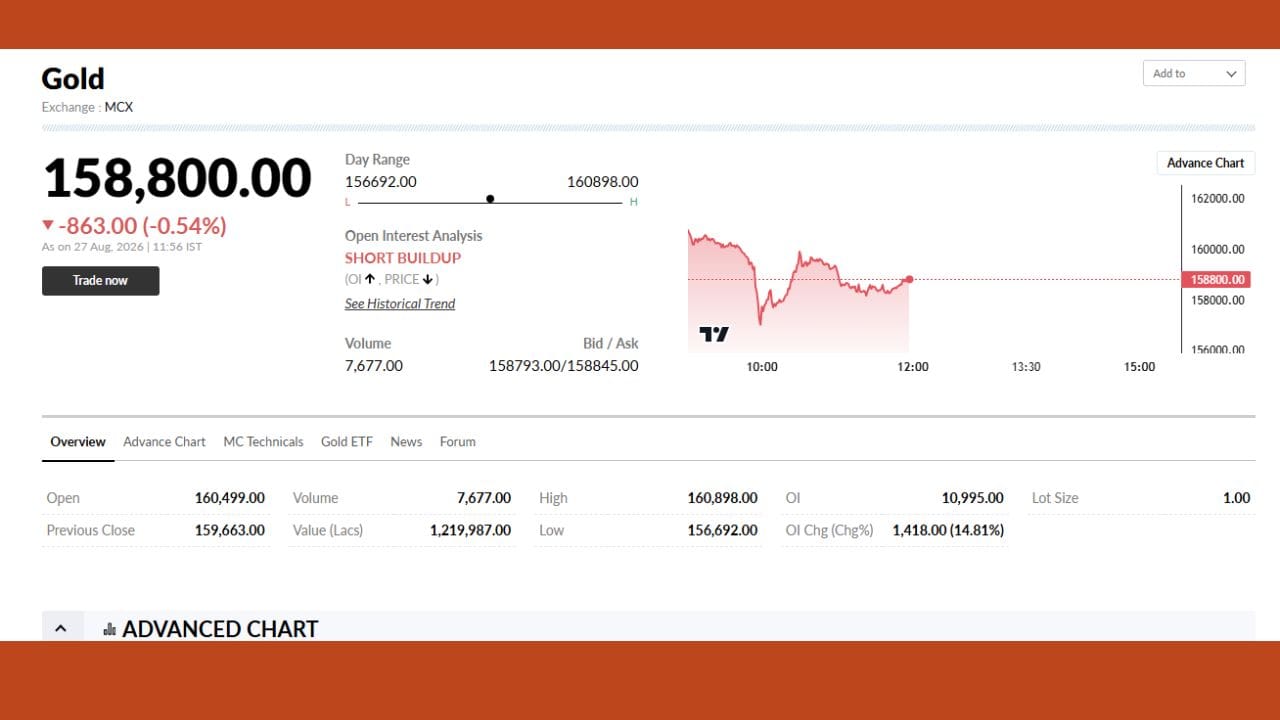
Task: Click the Open value 160,499.00
Action: (230, 498)
